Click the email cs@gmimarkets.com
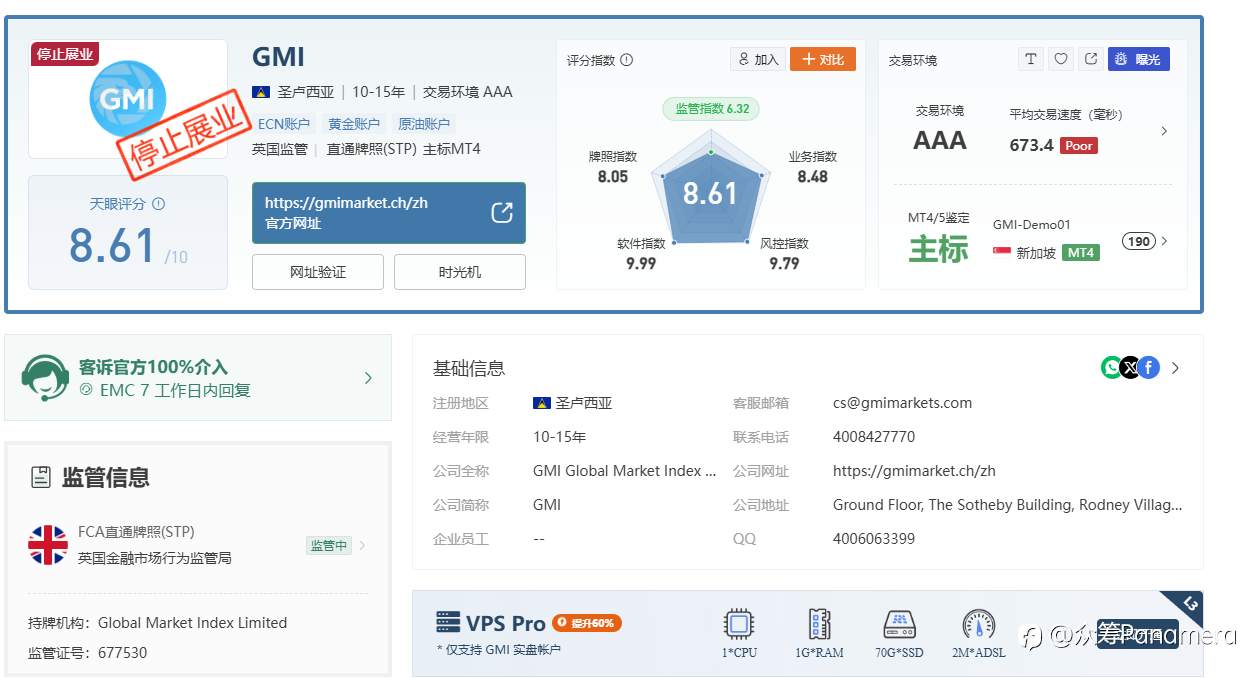This screenshot has width=1251, height=678. pos(902,403)
